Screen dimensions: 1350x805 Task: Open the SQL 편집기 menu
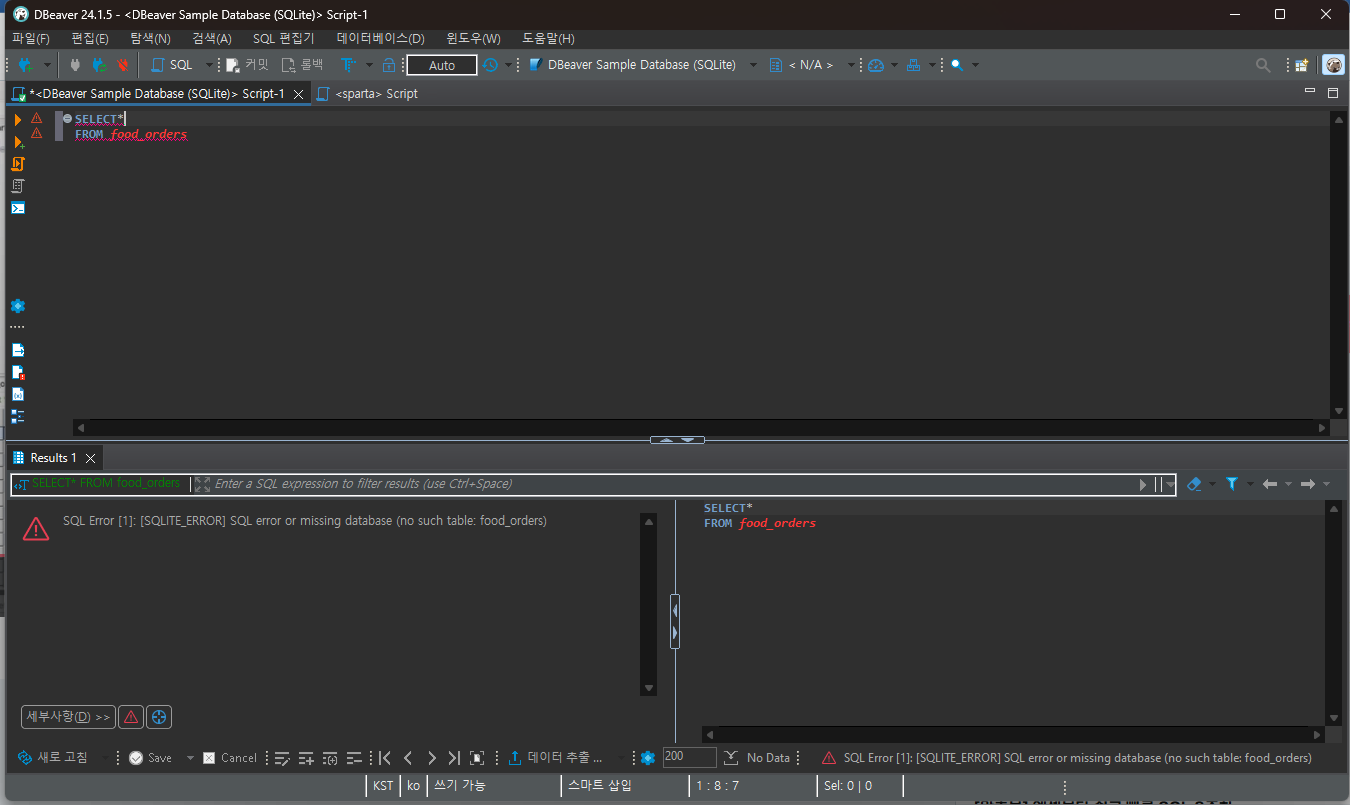[x=283, y=38]
